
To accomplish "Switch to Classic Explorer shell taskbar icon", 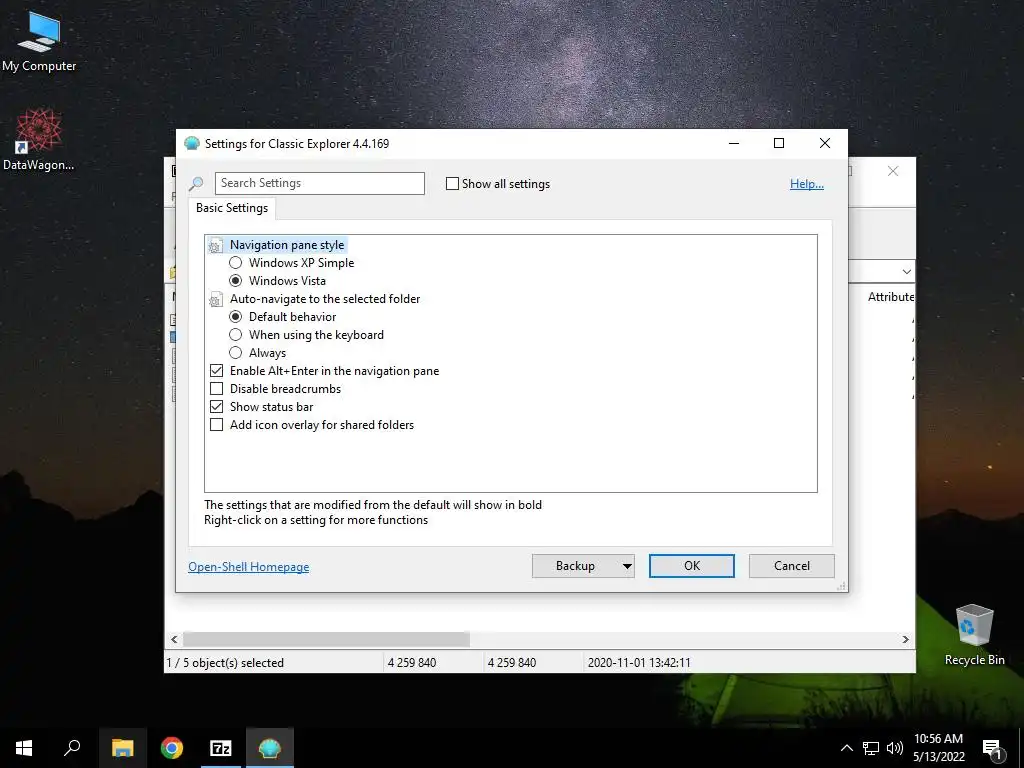I will point(270,748).
